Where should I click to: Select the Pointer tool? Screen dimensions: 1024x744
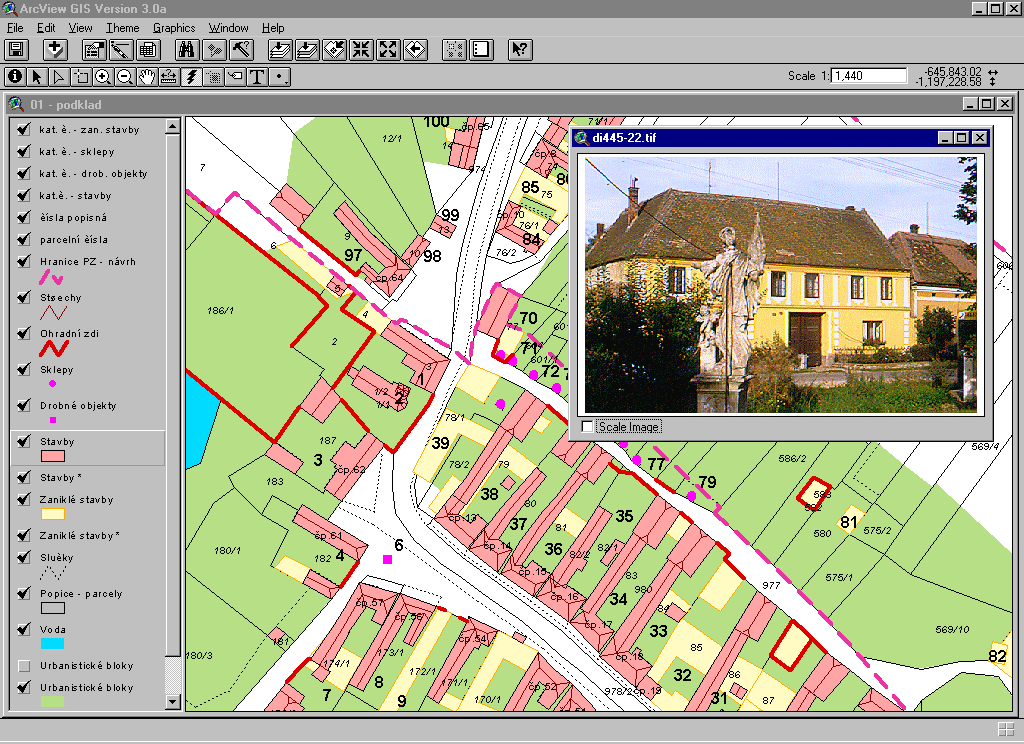click(37, 77)
